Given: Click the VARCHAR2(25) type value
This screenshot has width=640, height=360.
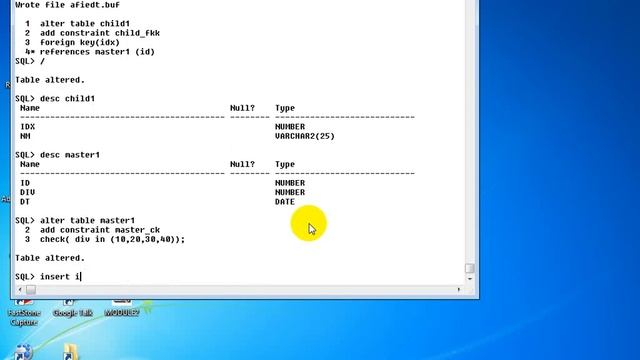Looking at the screenshot, I should (305, 136).
